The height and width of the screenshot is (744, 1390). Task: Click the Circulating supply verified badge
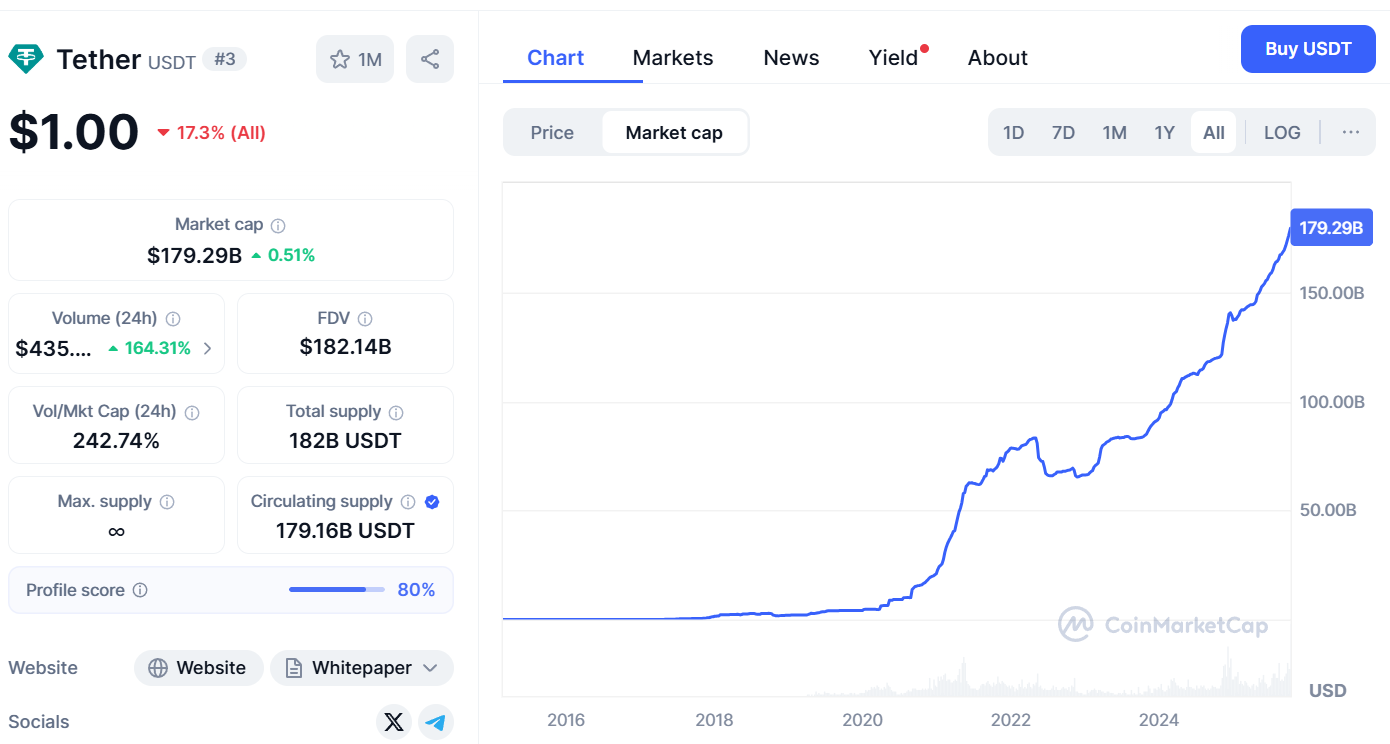432,502
